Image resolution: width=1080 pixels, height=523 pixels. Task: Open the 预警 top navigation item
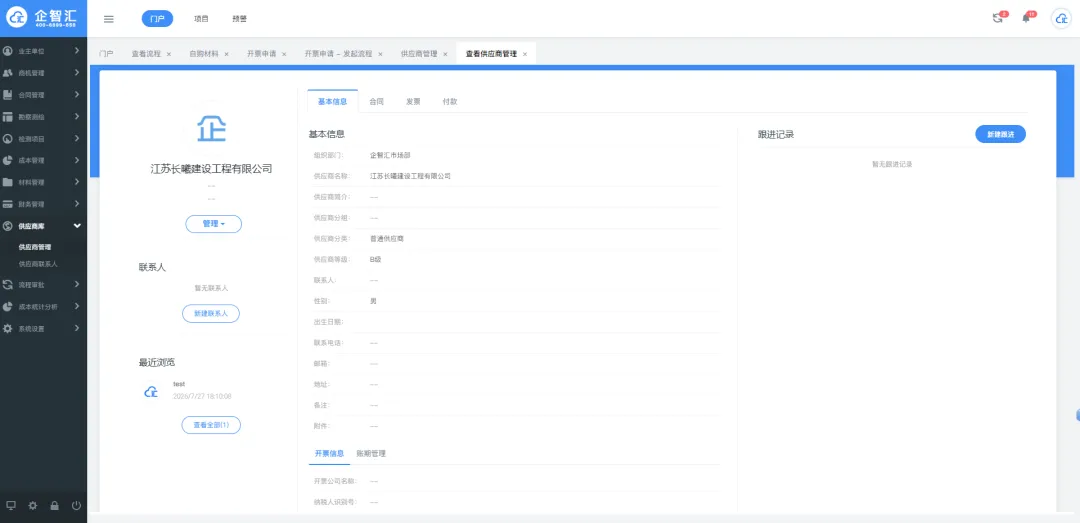click(x=240, y=19)
